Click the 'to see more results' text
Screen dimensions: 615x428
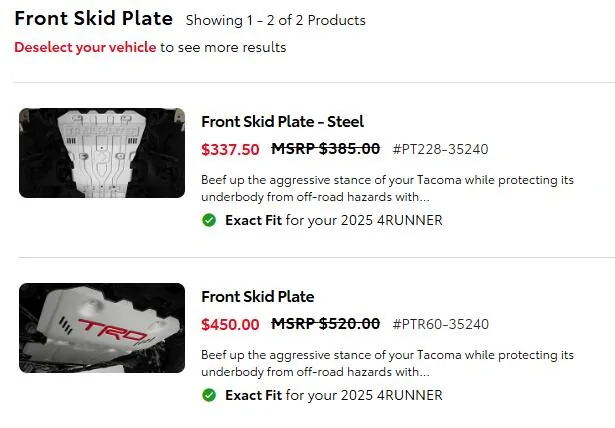(223, 47)
